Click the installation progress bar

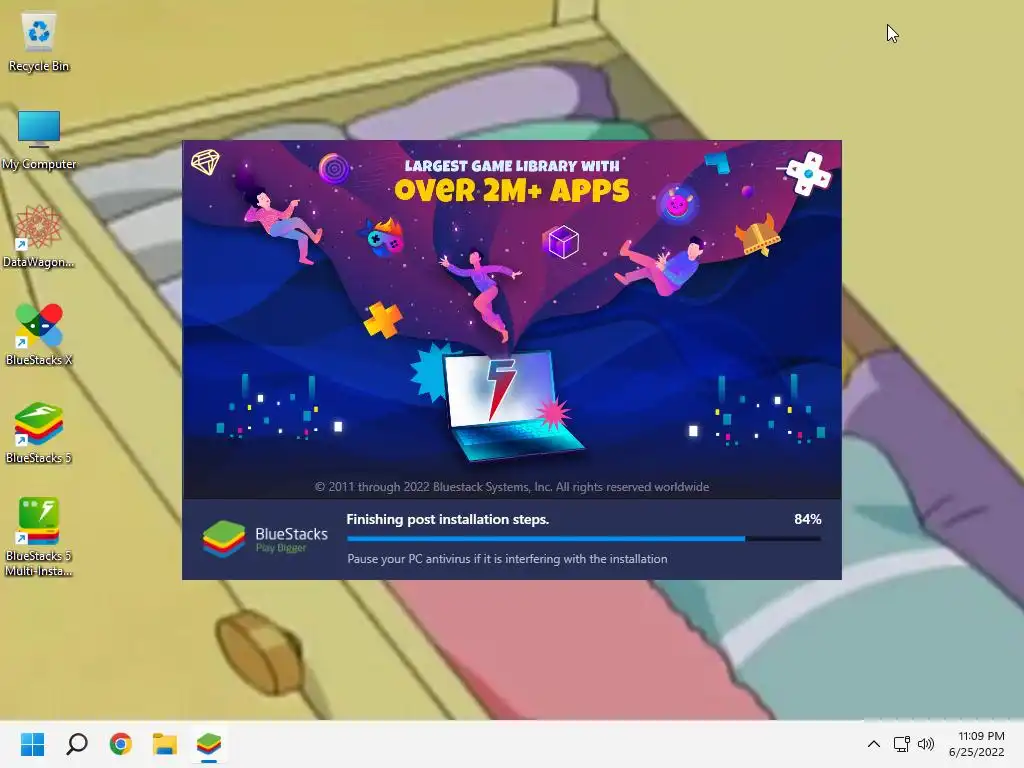coord(584,539)
